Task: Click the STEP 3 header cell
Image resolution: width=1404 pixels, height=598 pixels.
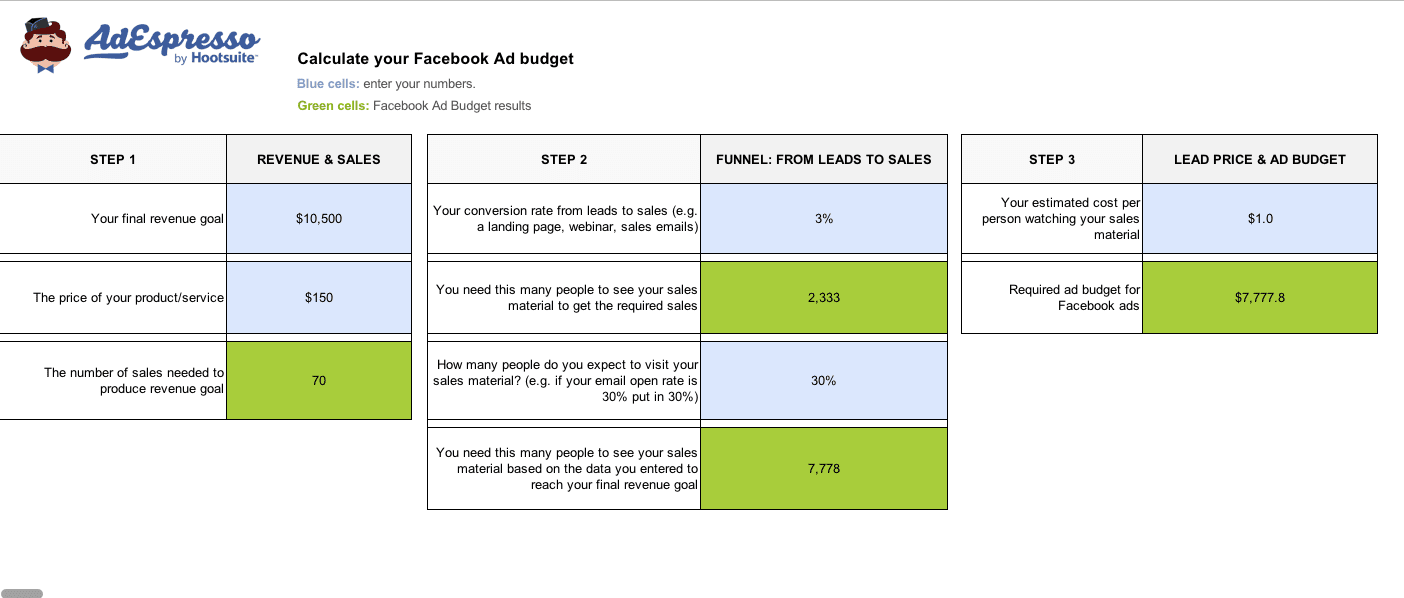Action: coord(1052,159)
